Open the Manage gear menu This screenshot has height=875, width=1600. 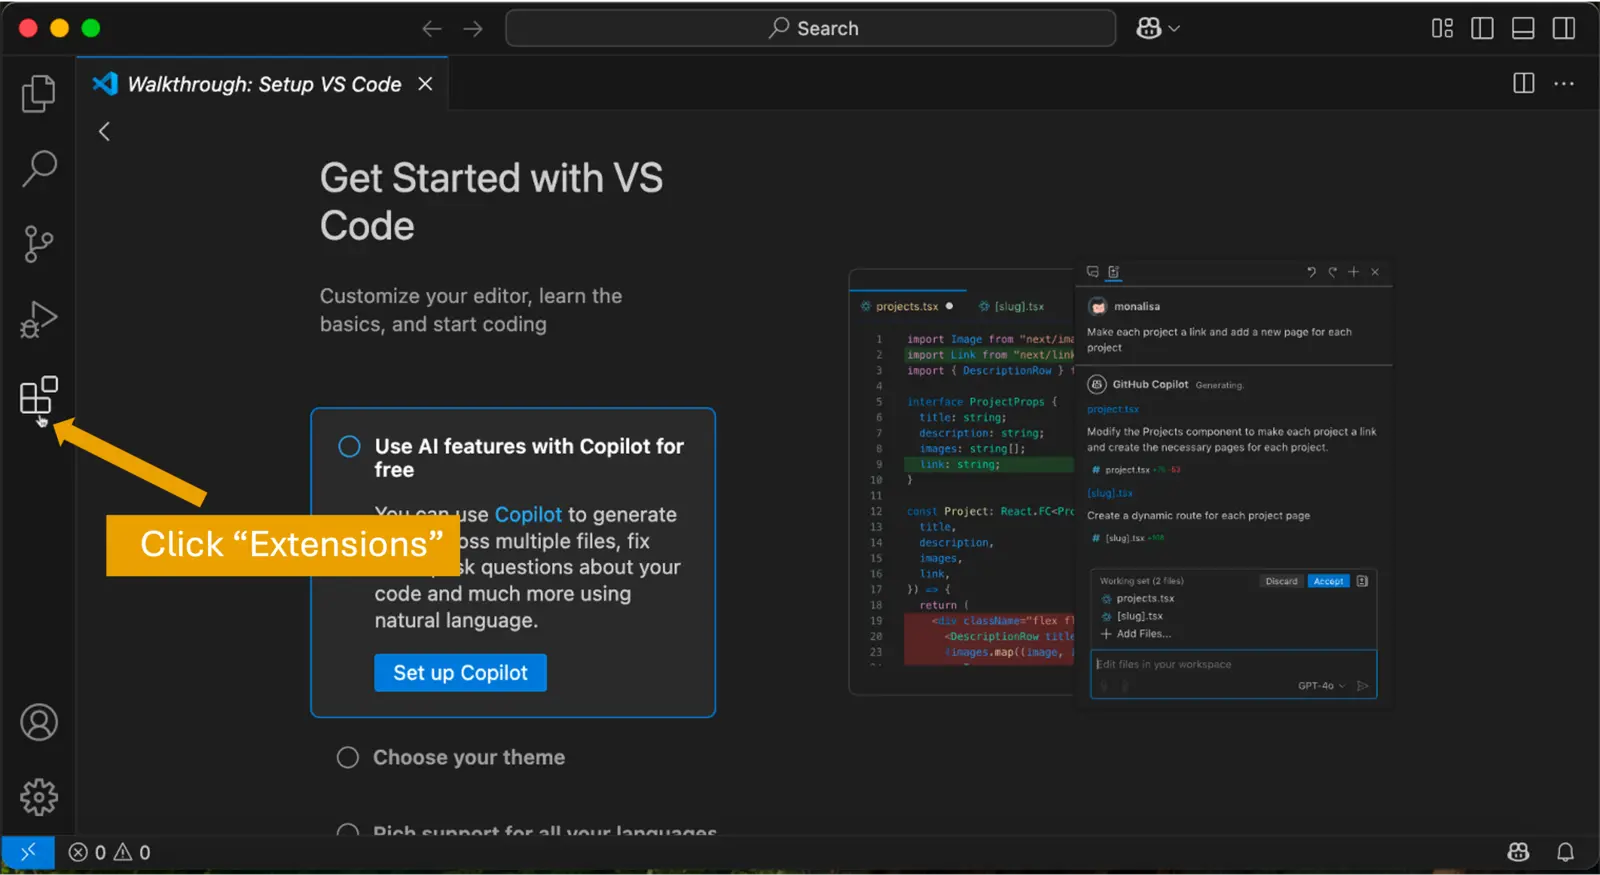coord(39,797)
